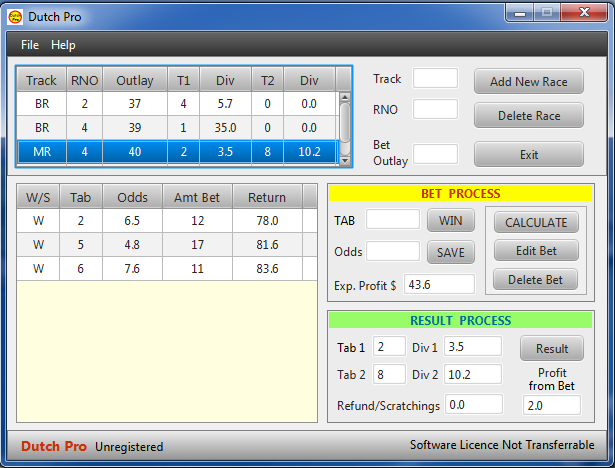Click the Div 1 result field
Viewport: 615px width, 468px height.
(473, 346)
